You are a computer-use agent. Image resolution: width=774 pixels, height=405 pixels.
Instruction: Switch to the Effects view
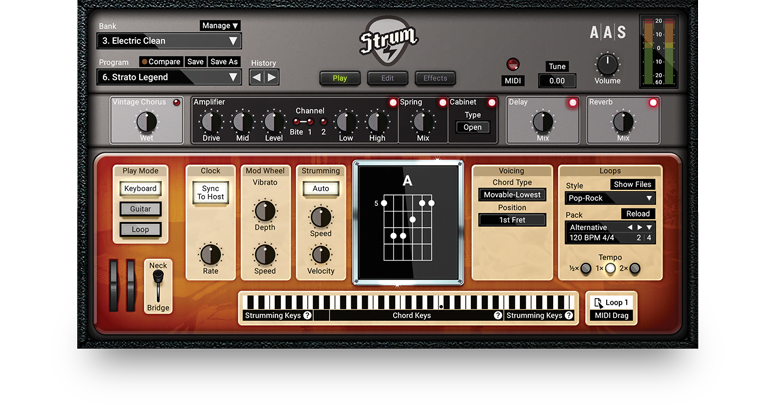coord(435,78)
